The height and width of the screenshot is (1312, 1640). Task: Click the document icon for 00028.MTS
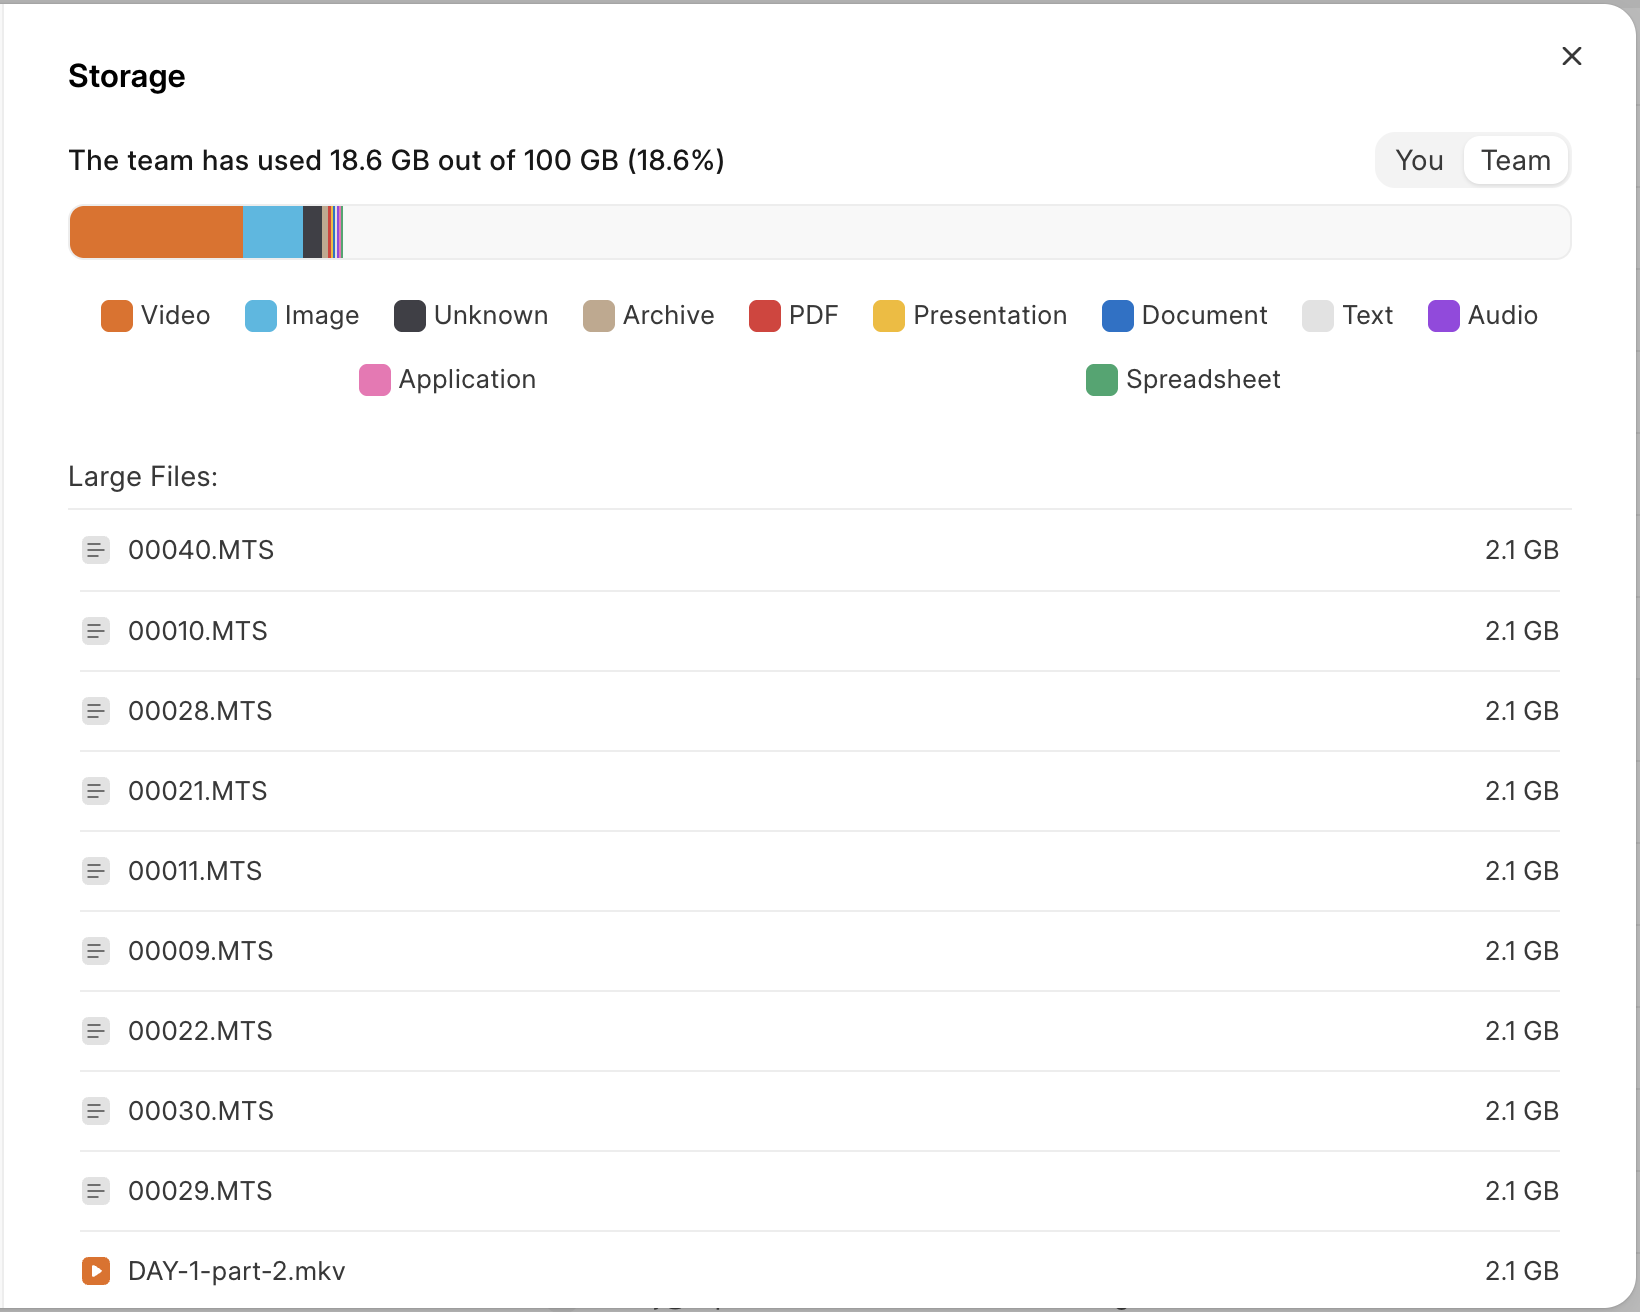[x=96, y=711]
